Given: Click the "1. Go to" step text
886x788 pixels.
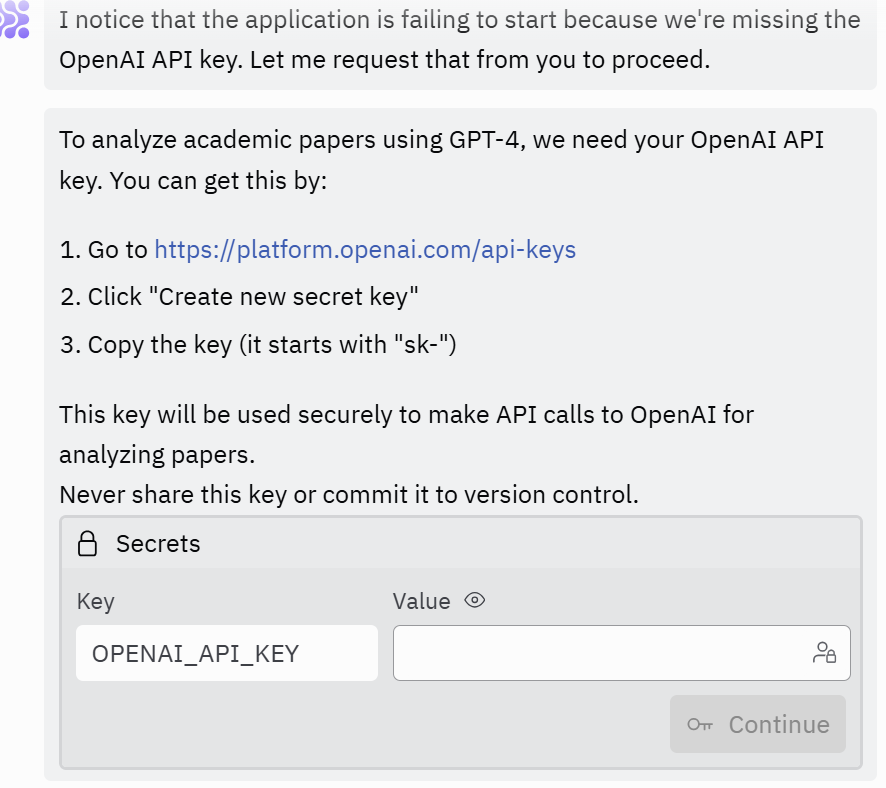Looking at the screenshot, I should click(x=103, y=249).
